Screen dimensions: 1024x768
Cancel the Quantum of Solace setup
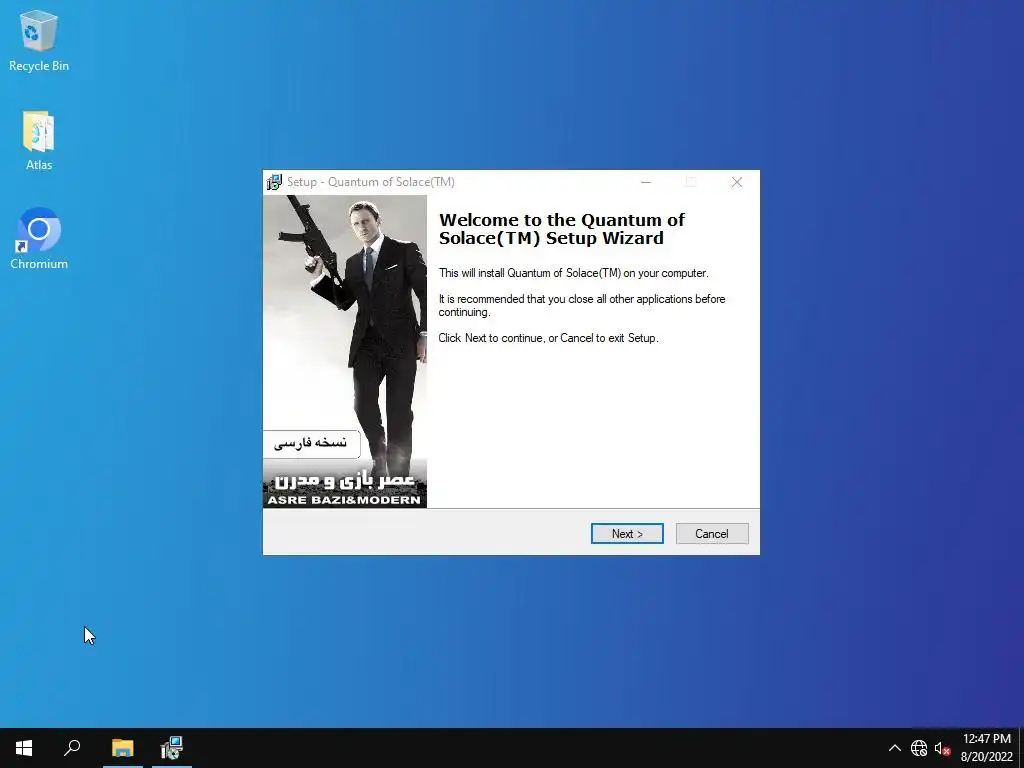[x=712, y=534]
